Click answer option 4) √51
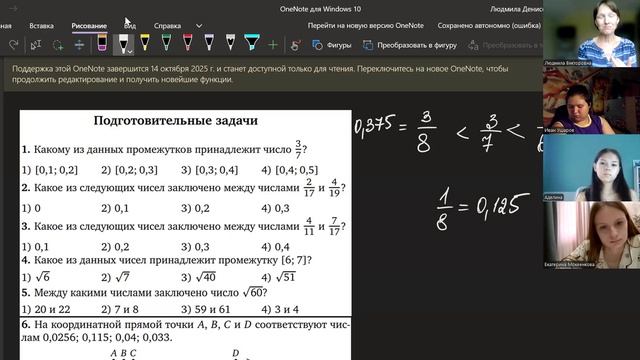 (278, 277)
